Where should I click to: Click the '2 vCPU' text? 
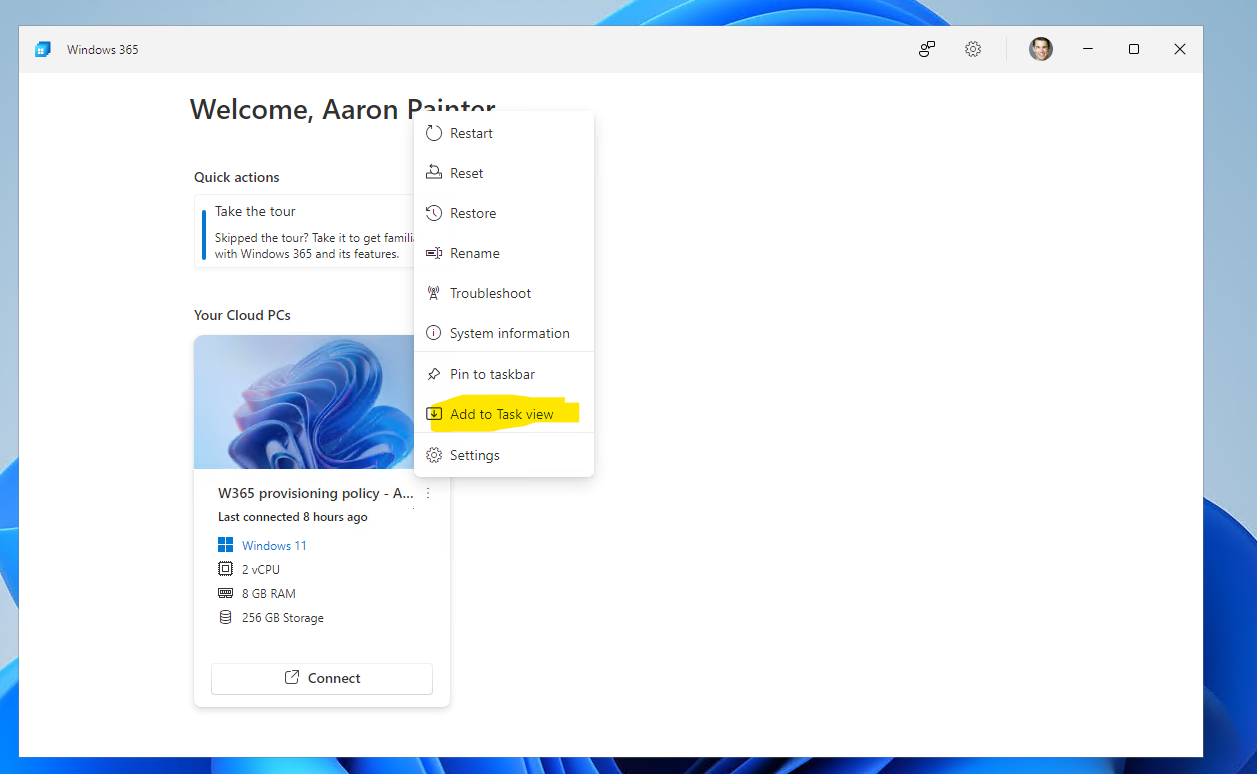pyautogui.click(x=261, y=570)
